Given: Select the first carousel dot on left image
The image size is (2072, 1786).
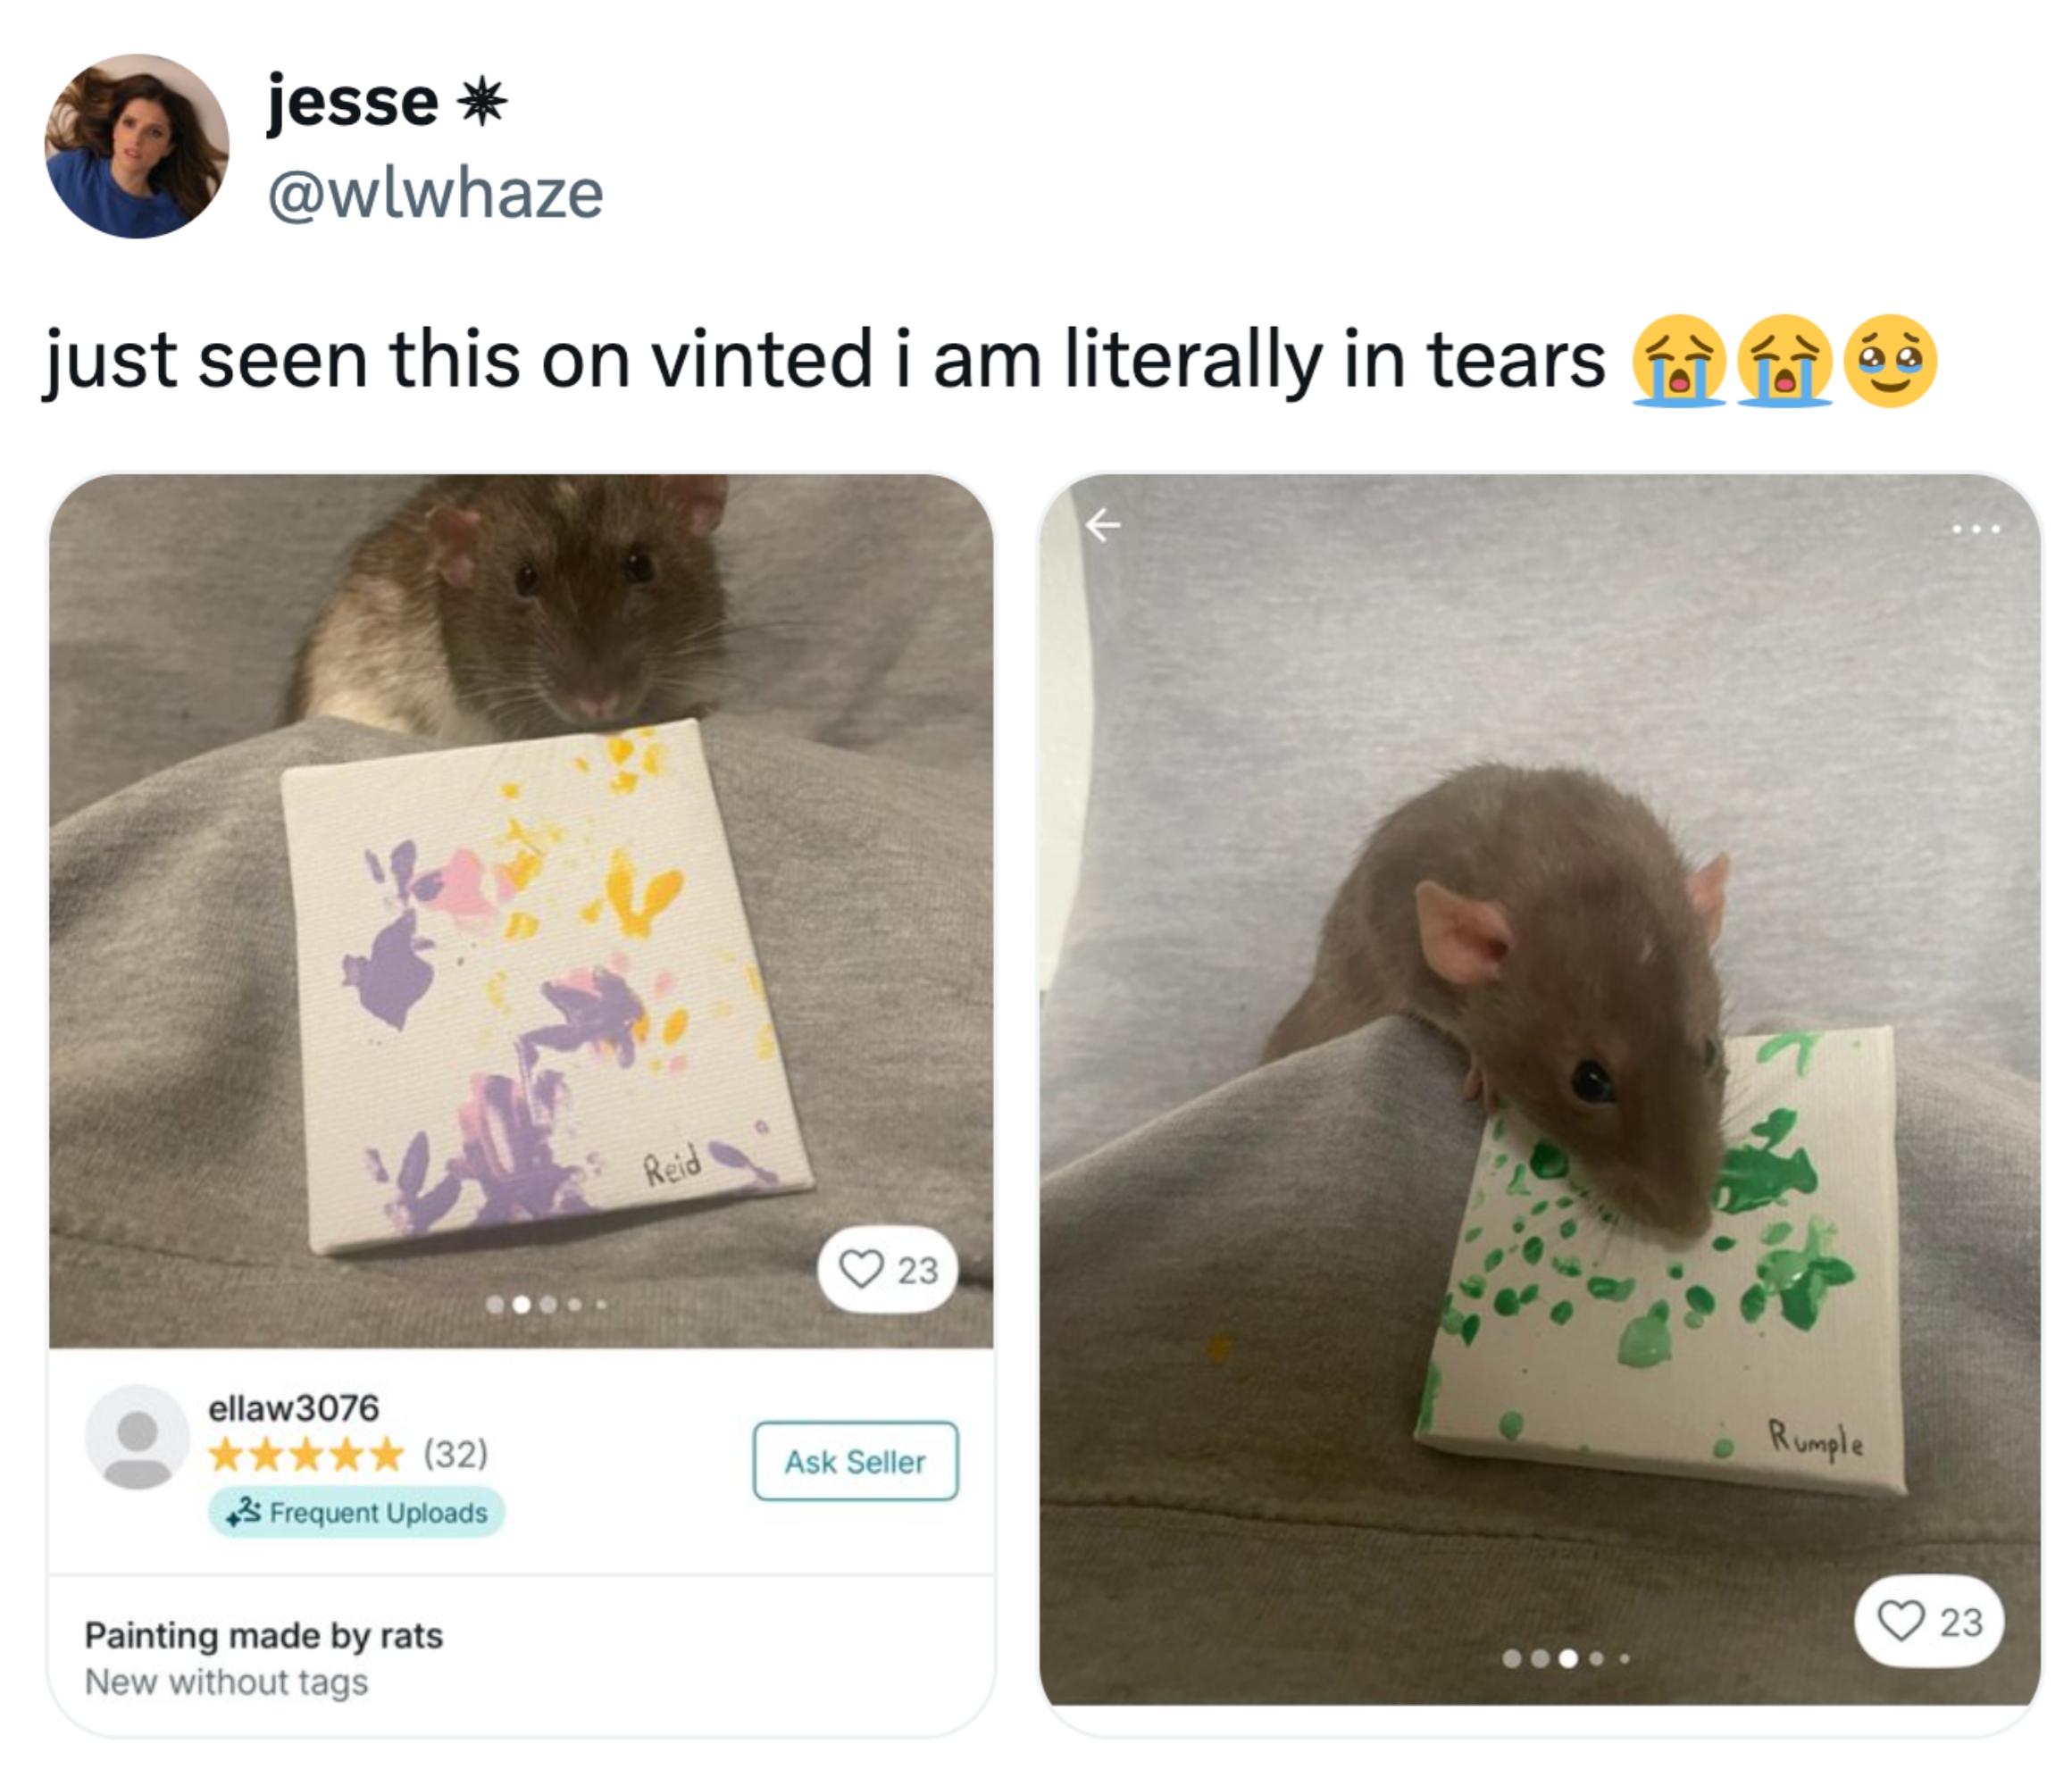Looking at the screenshot, I should (x=494, y=1304).
